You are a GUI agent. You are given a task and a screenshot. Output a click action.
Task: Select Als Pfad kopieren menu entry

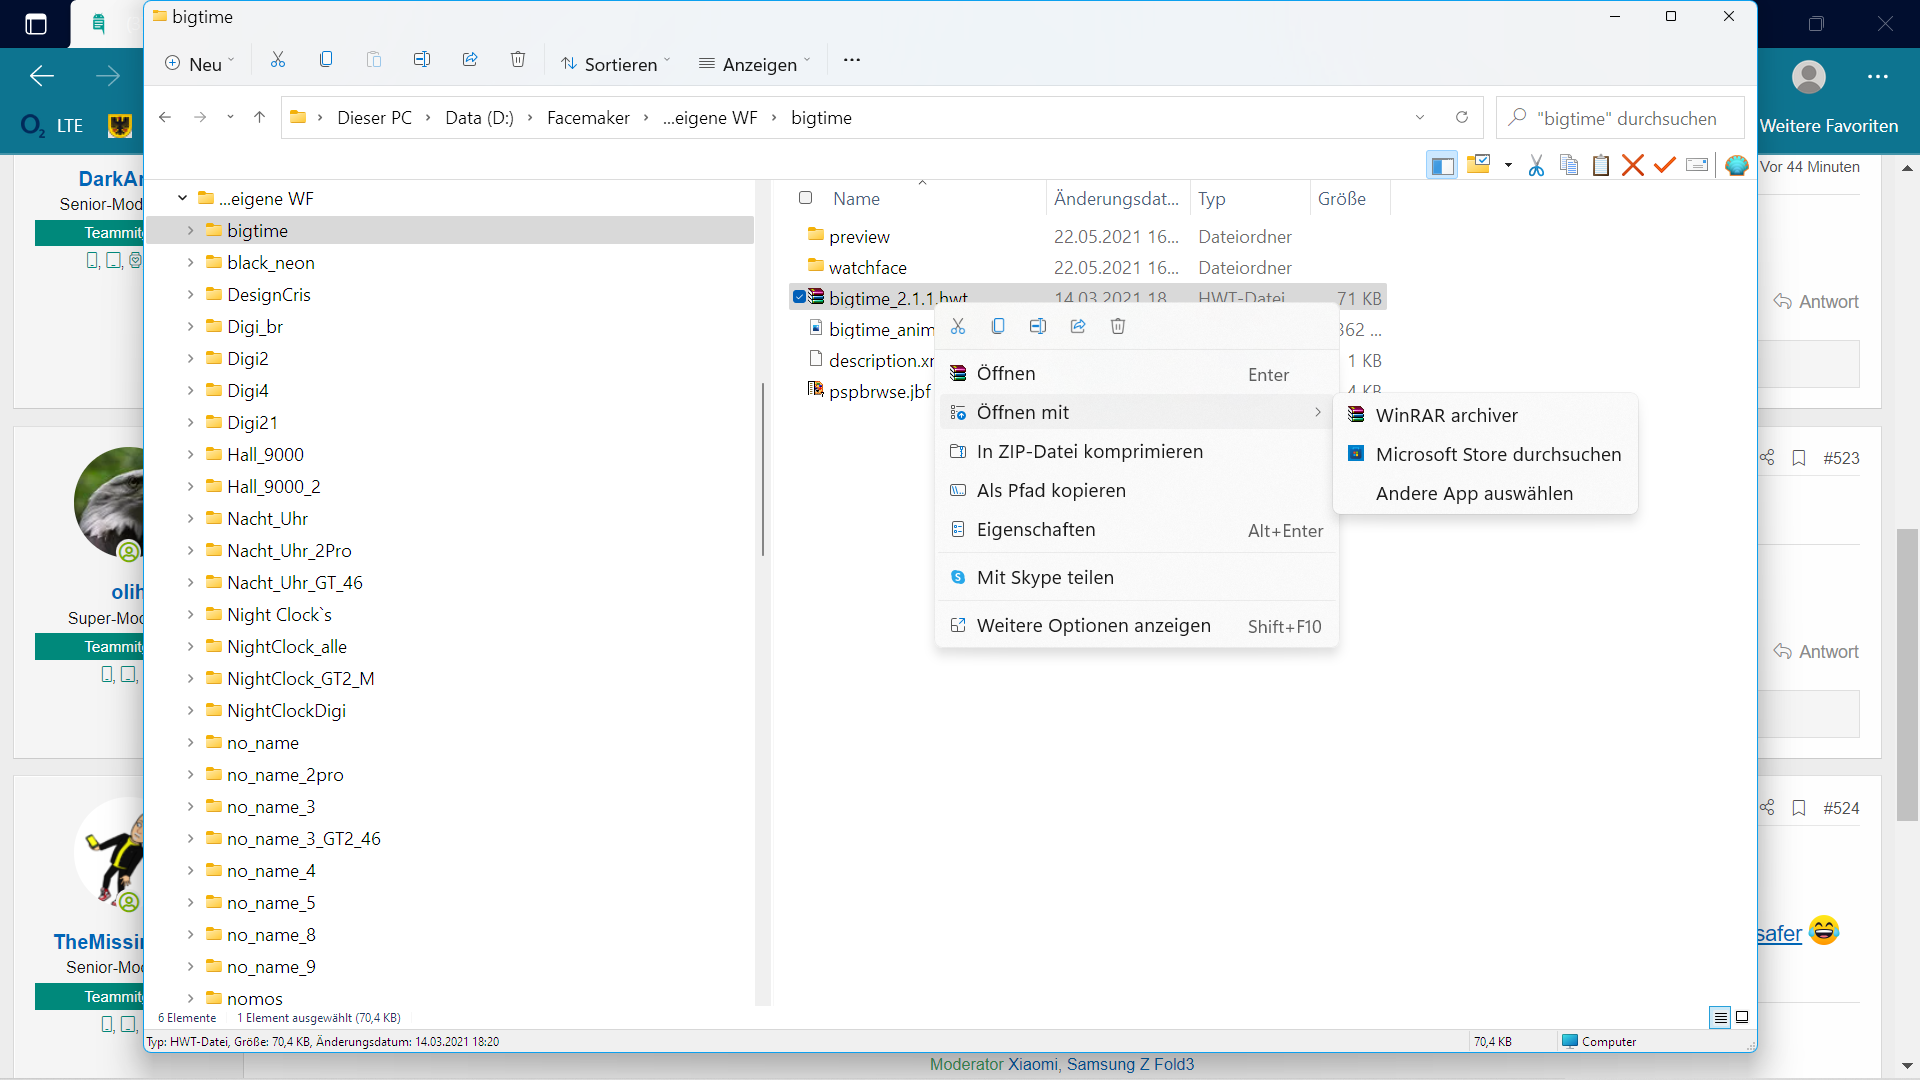click(1136, 490)
